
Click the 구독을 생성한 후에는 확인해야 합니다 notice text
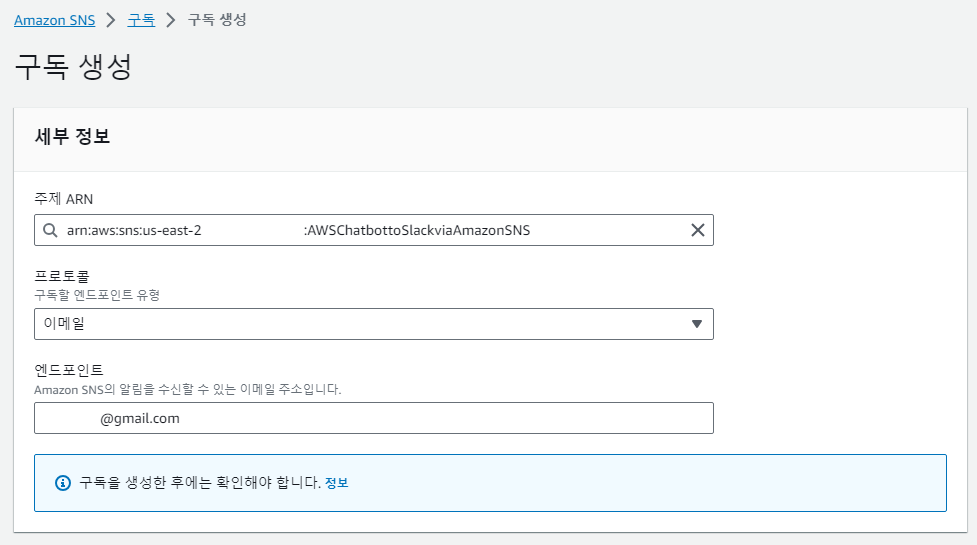coord(200,483)
